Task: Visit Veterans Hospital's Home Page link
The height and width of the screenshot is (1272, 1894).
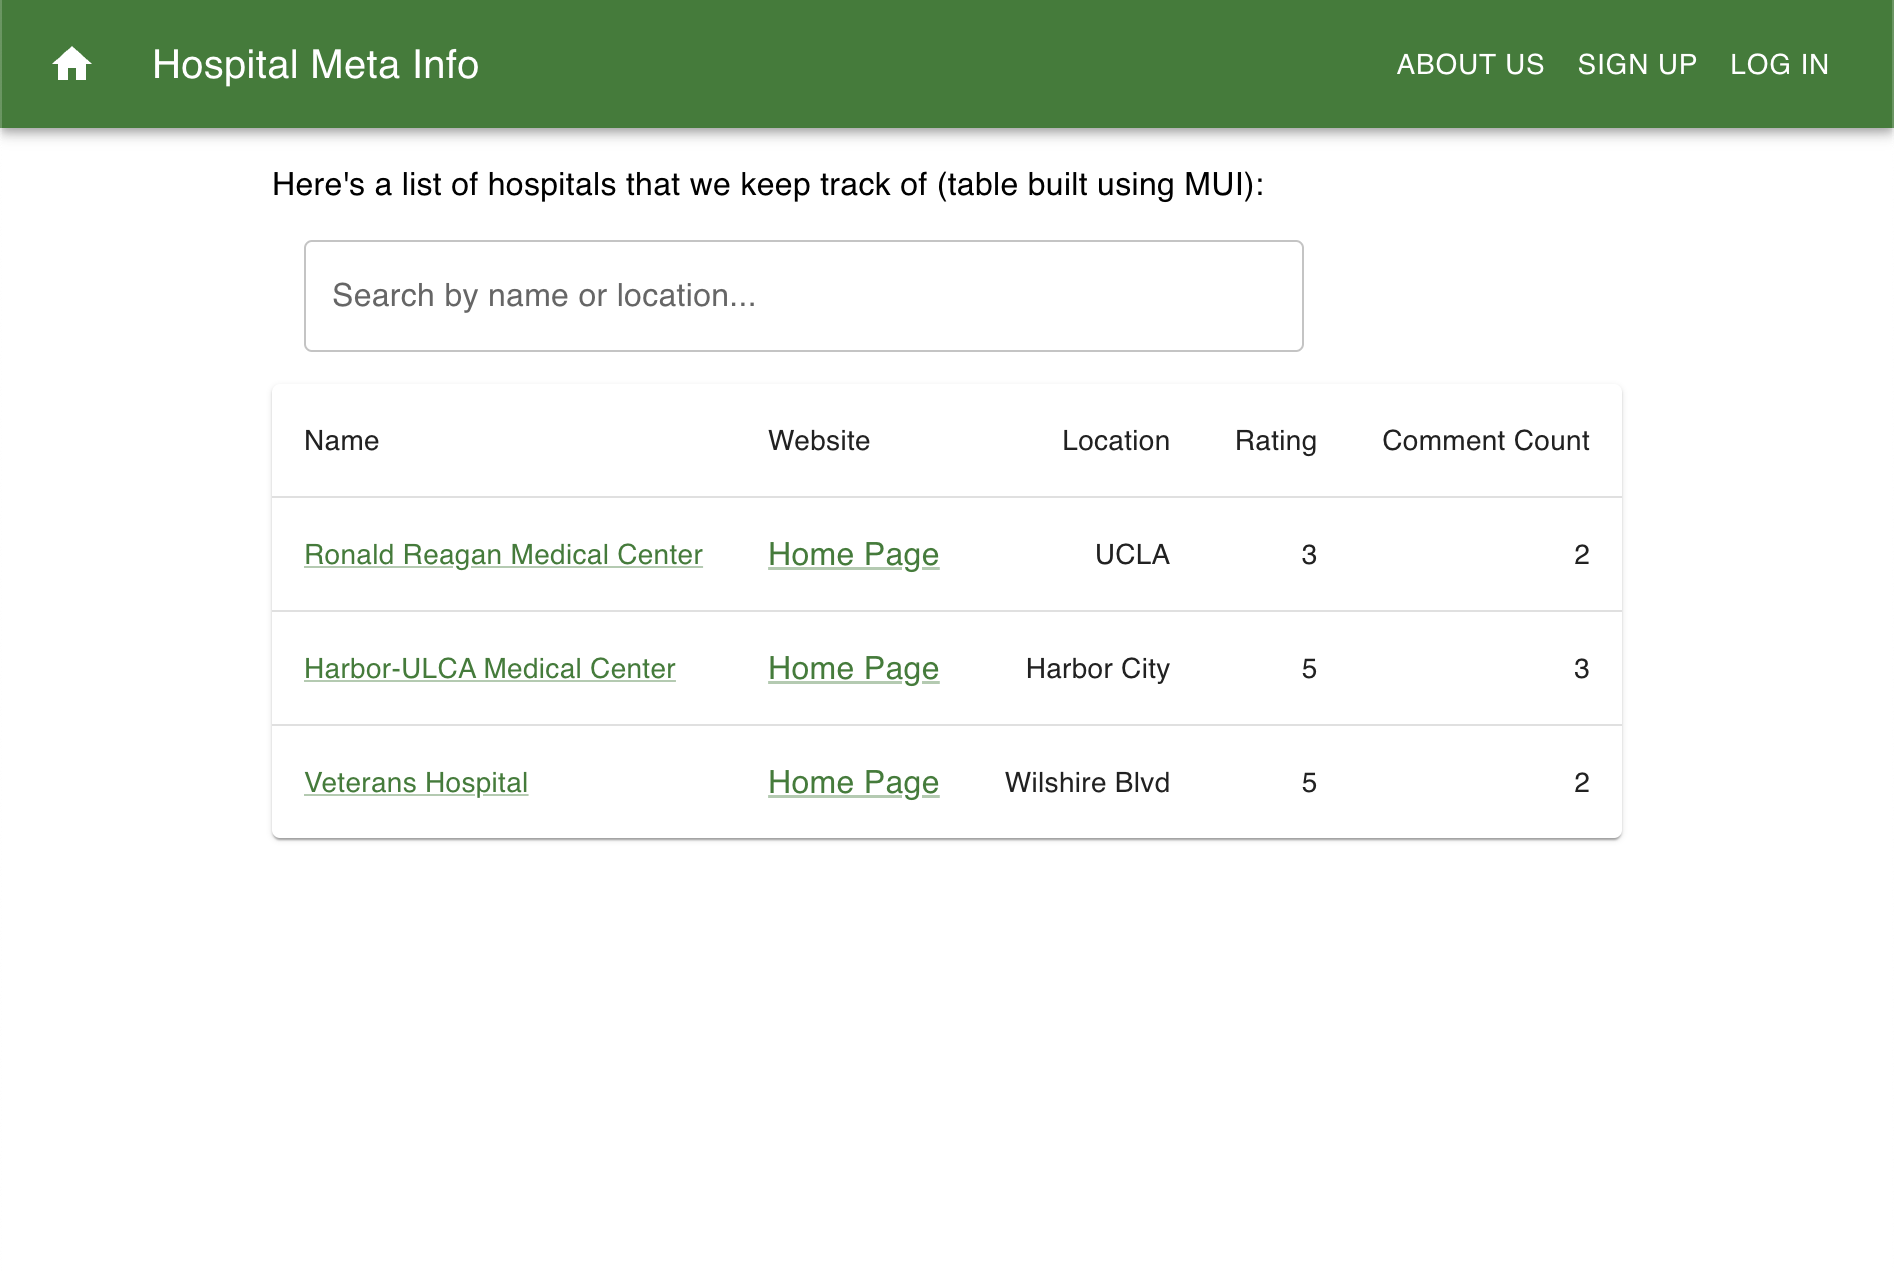Action: click(853, 782)
